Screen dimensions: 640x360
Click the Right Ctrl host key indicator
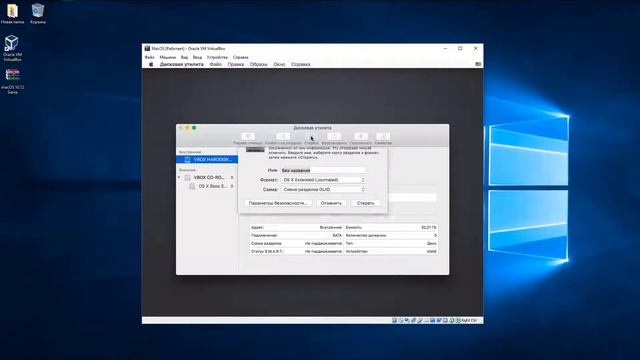(469, 320)
